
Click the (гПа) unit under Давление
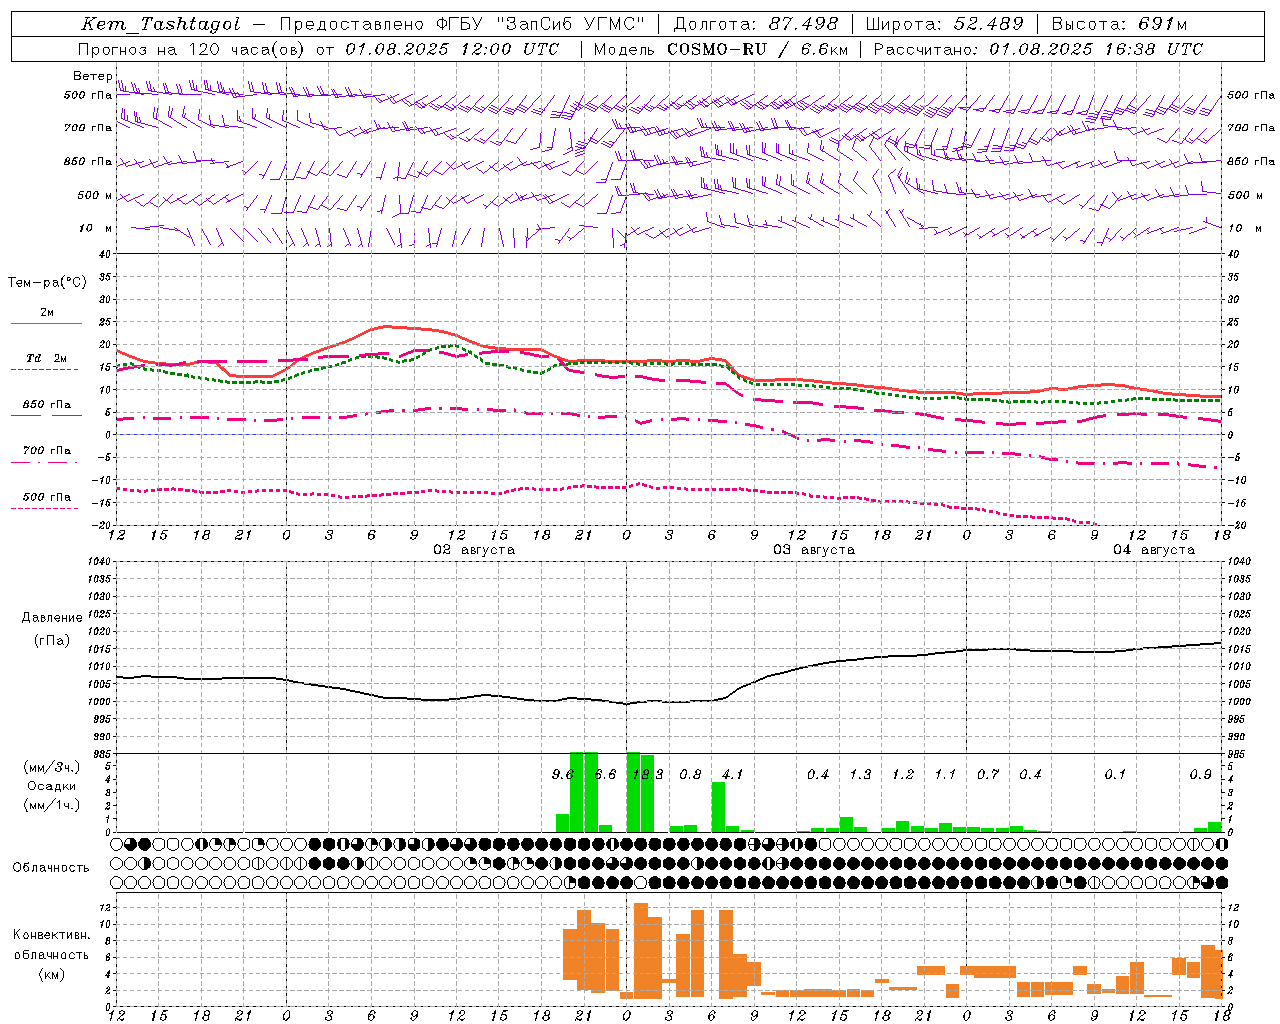52,641
